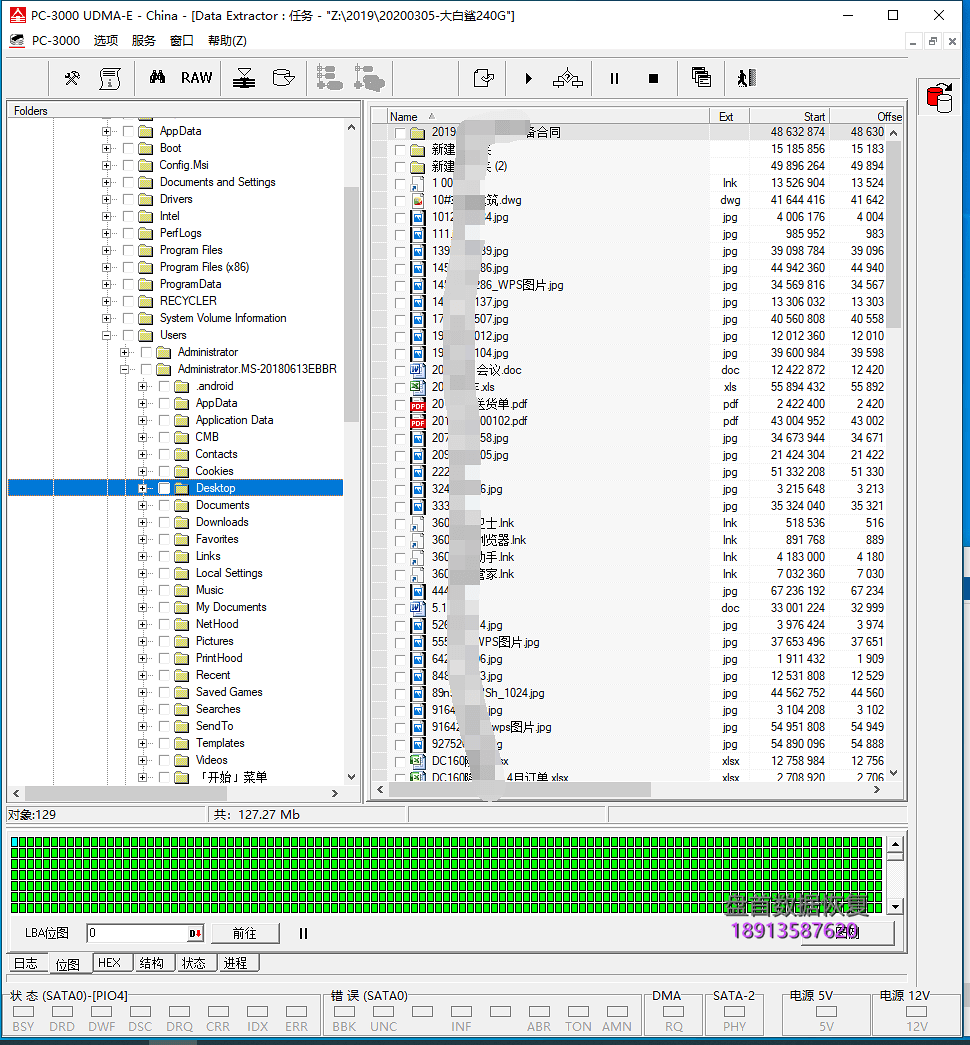Click the PDF icon of 00102.pdf
The width and height of the screenshot is (970, 1045).
pos(418,422)
